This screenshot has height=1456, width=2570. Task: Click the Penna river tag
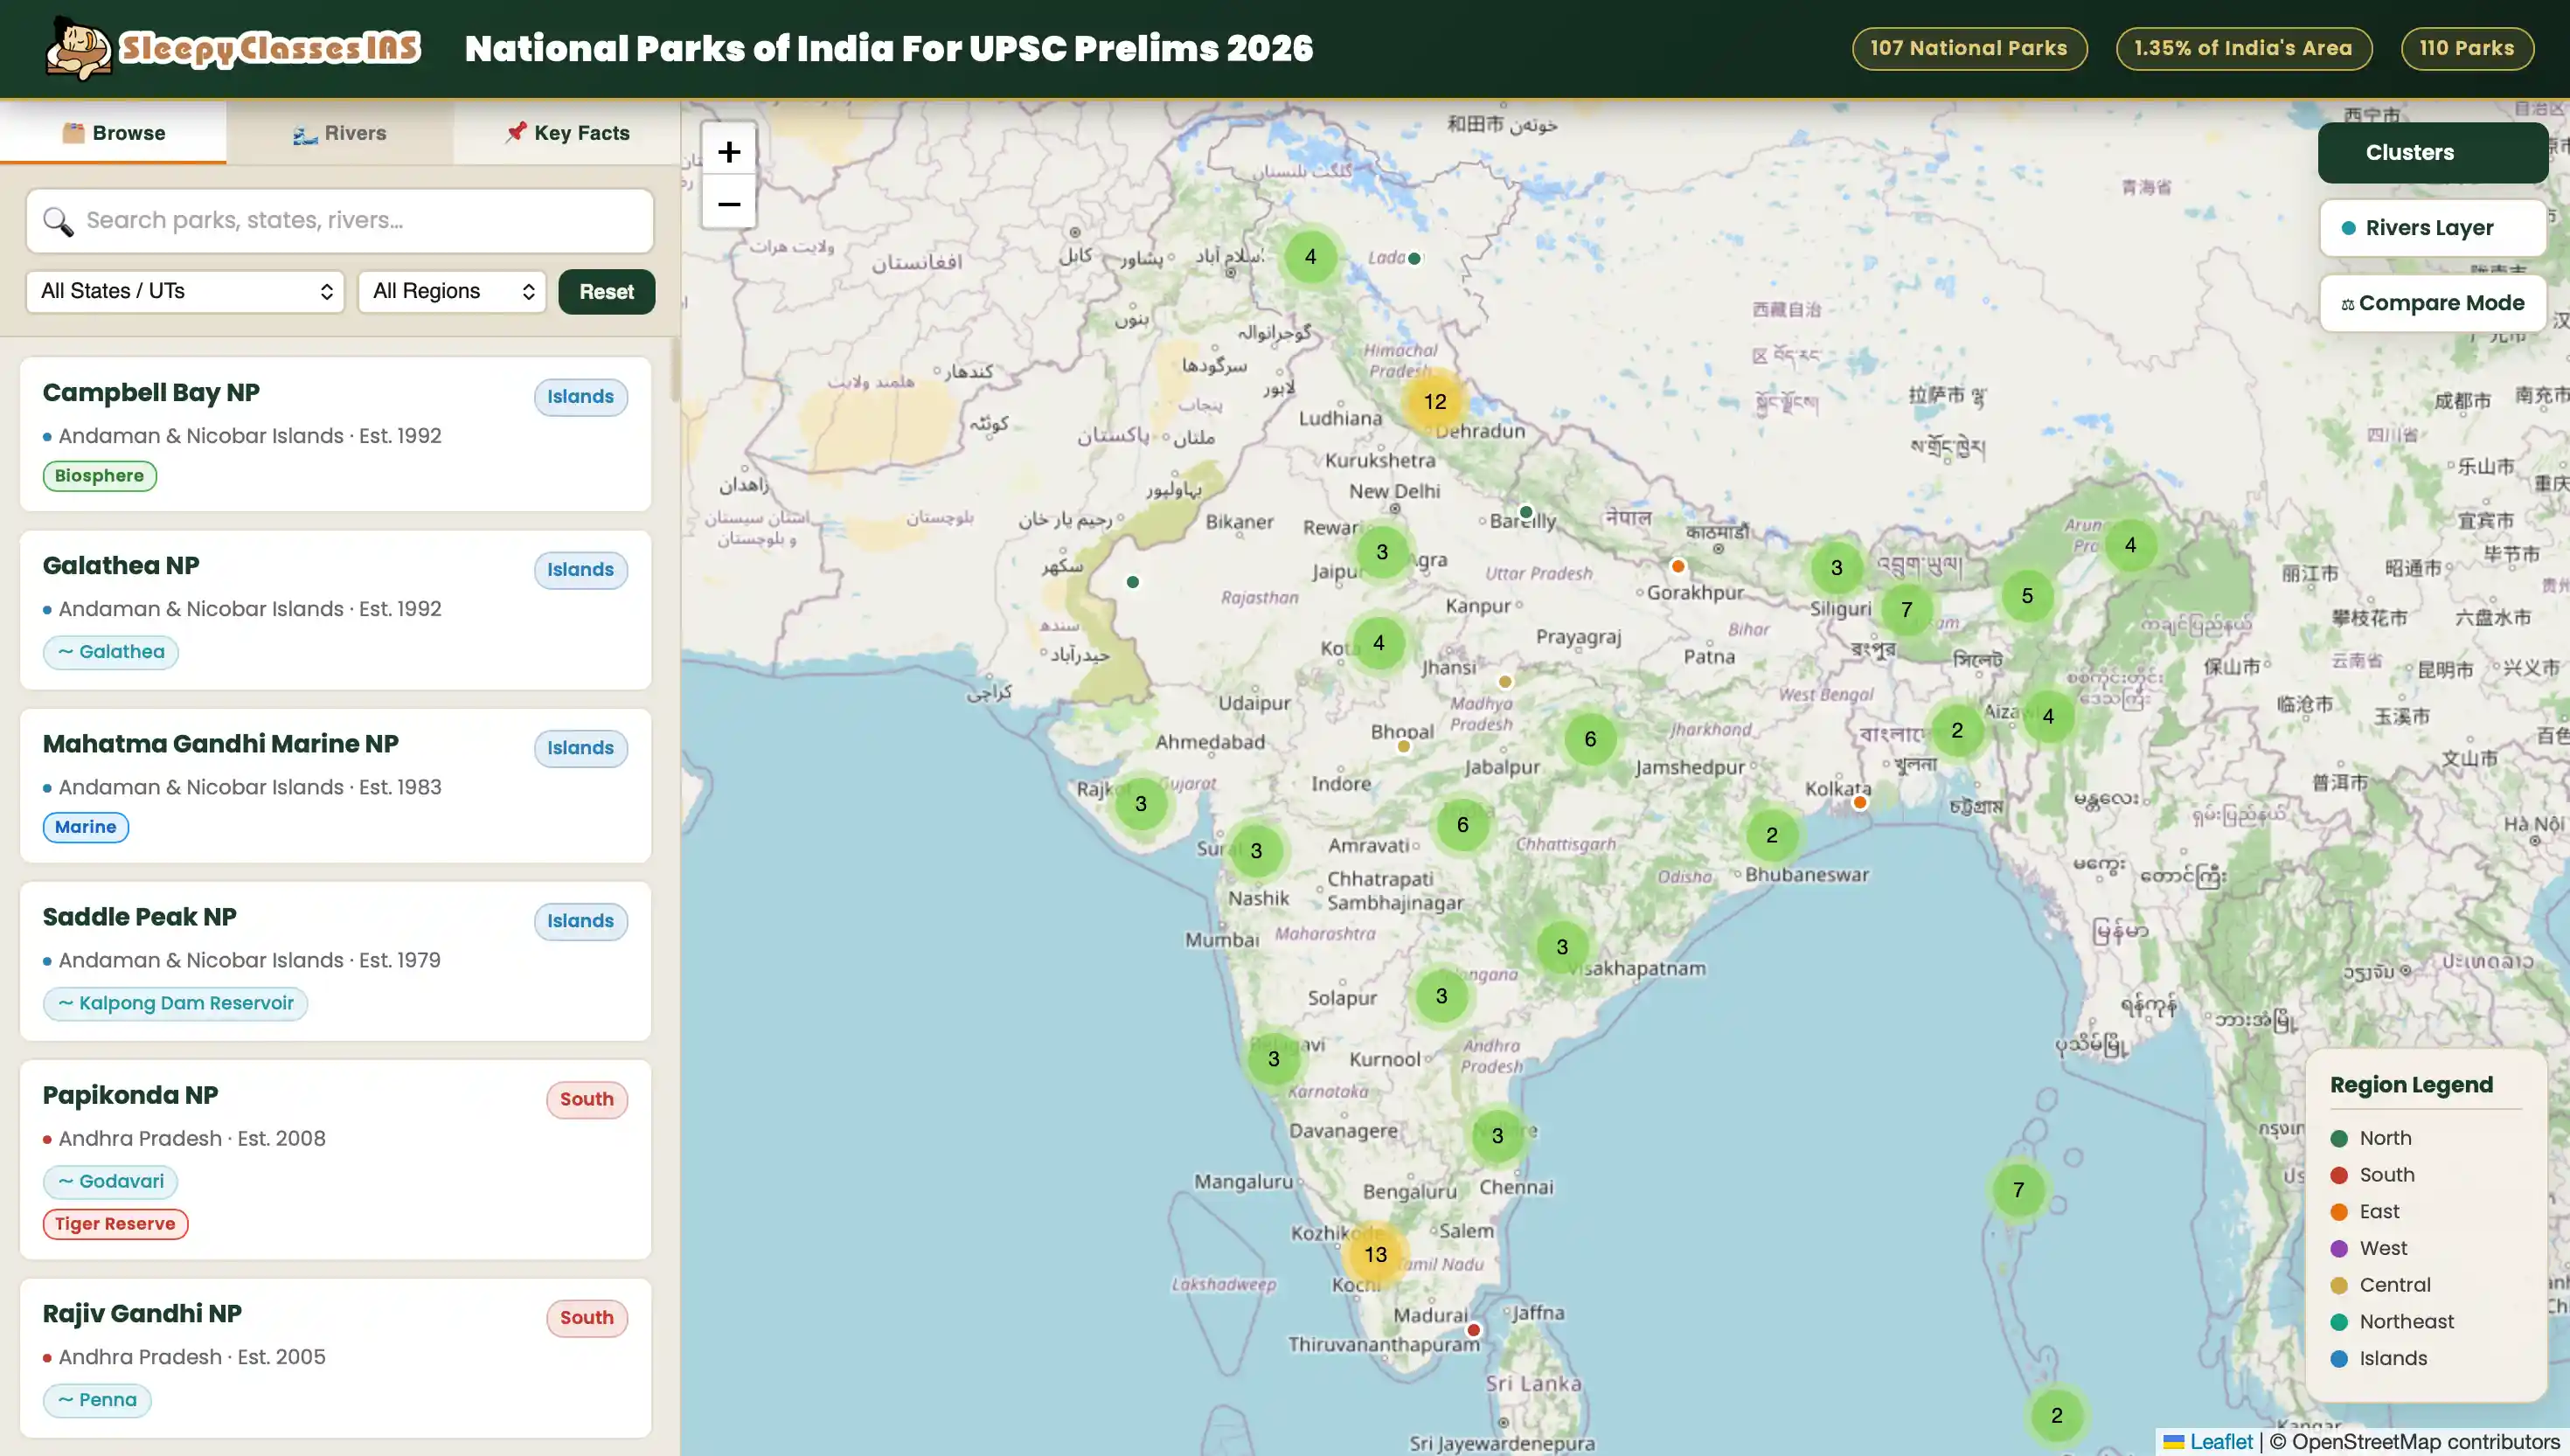(x=97, y=1400)
